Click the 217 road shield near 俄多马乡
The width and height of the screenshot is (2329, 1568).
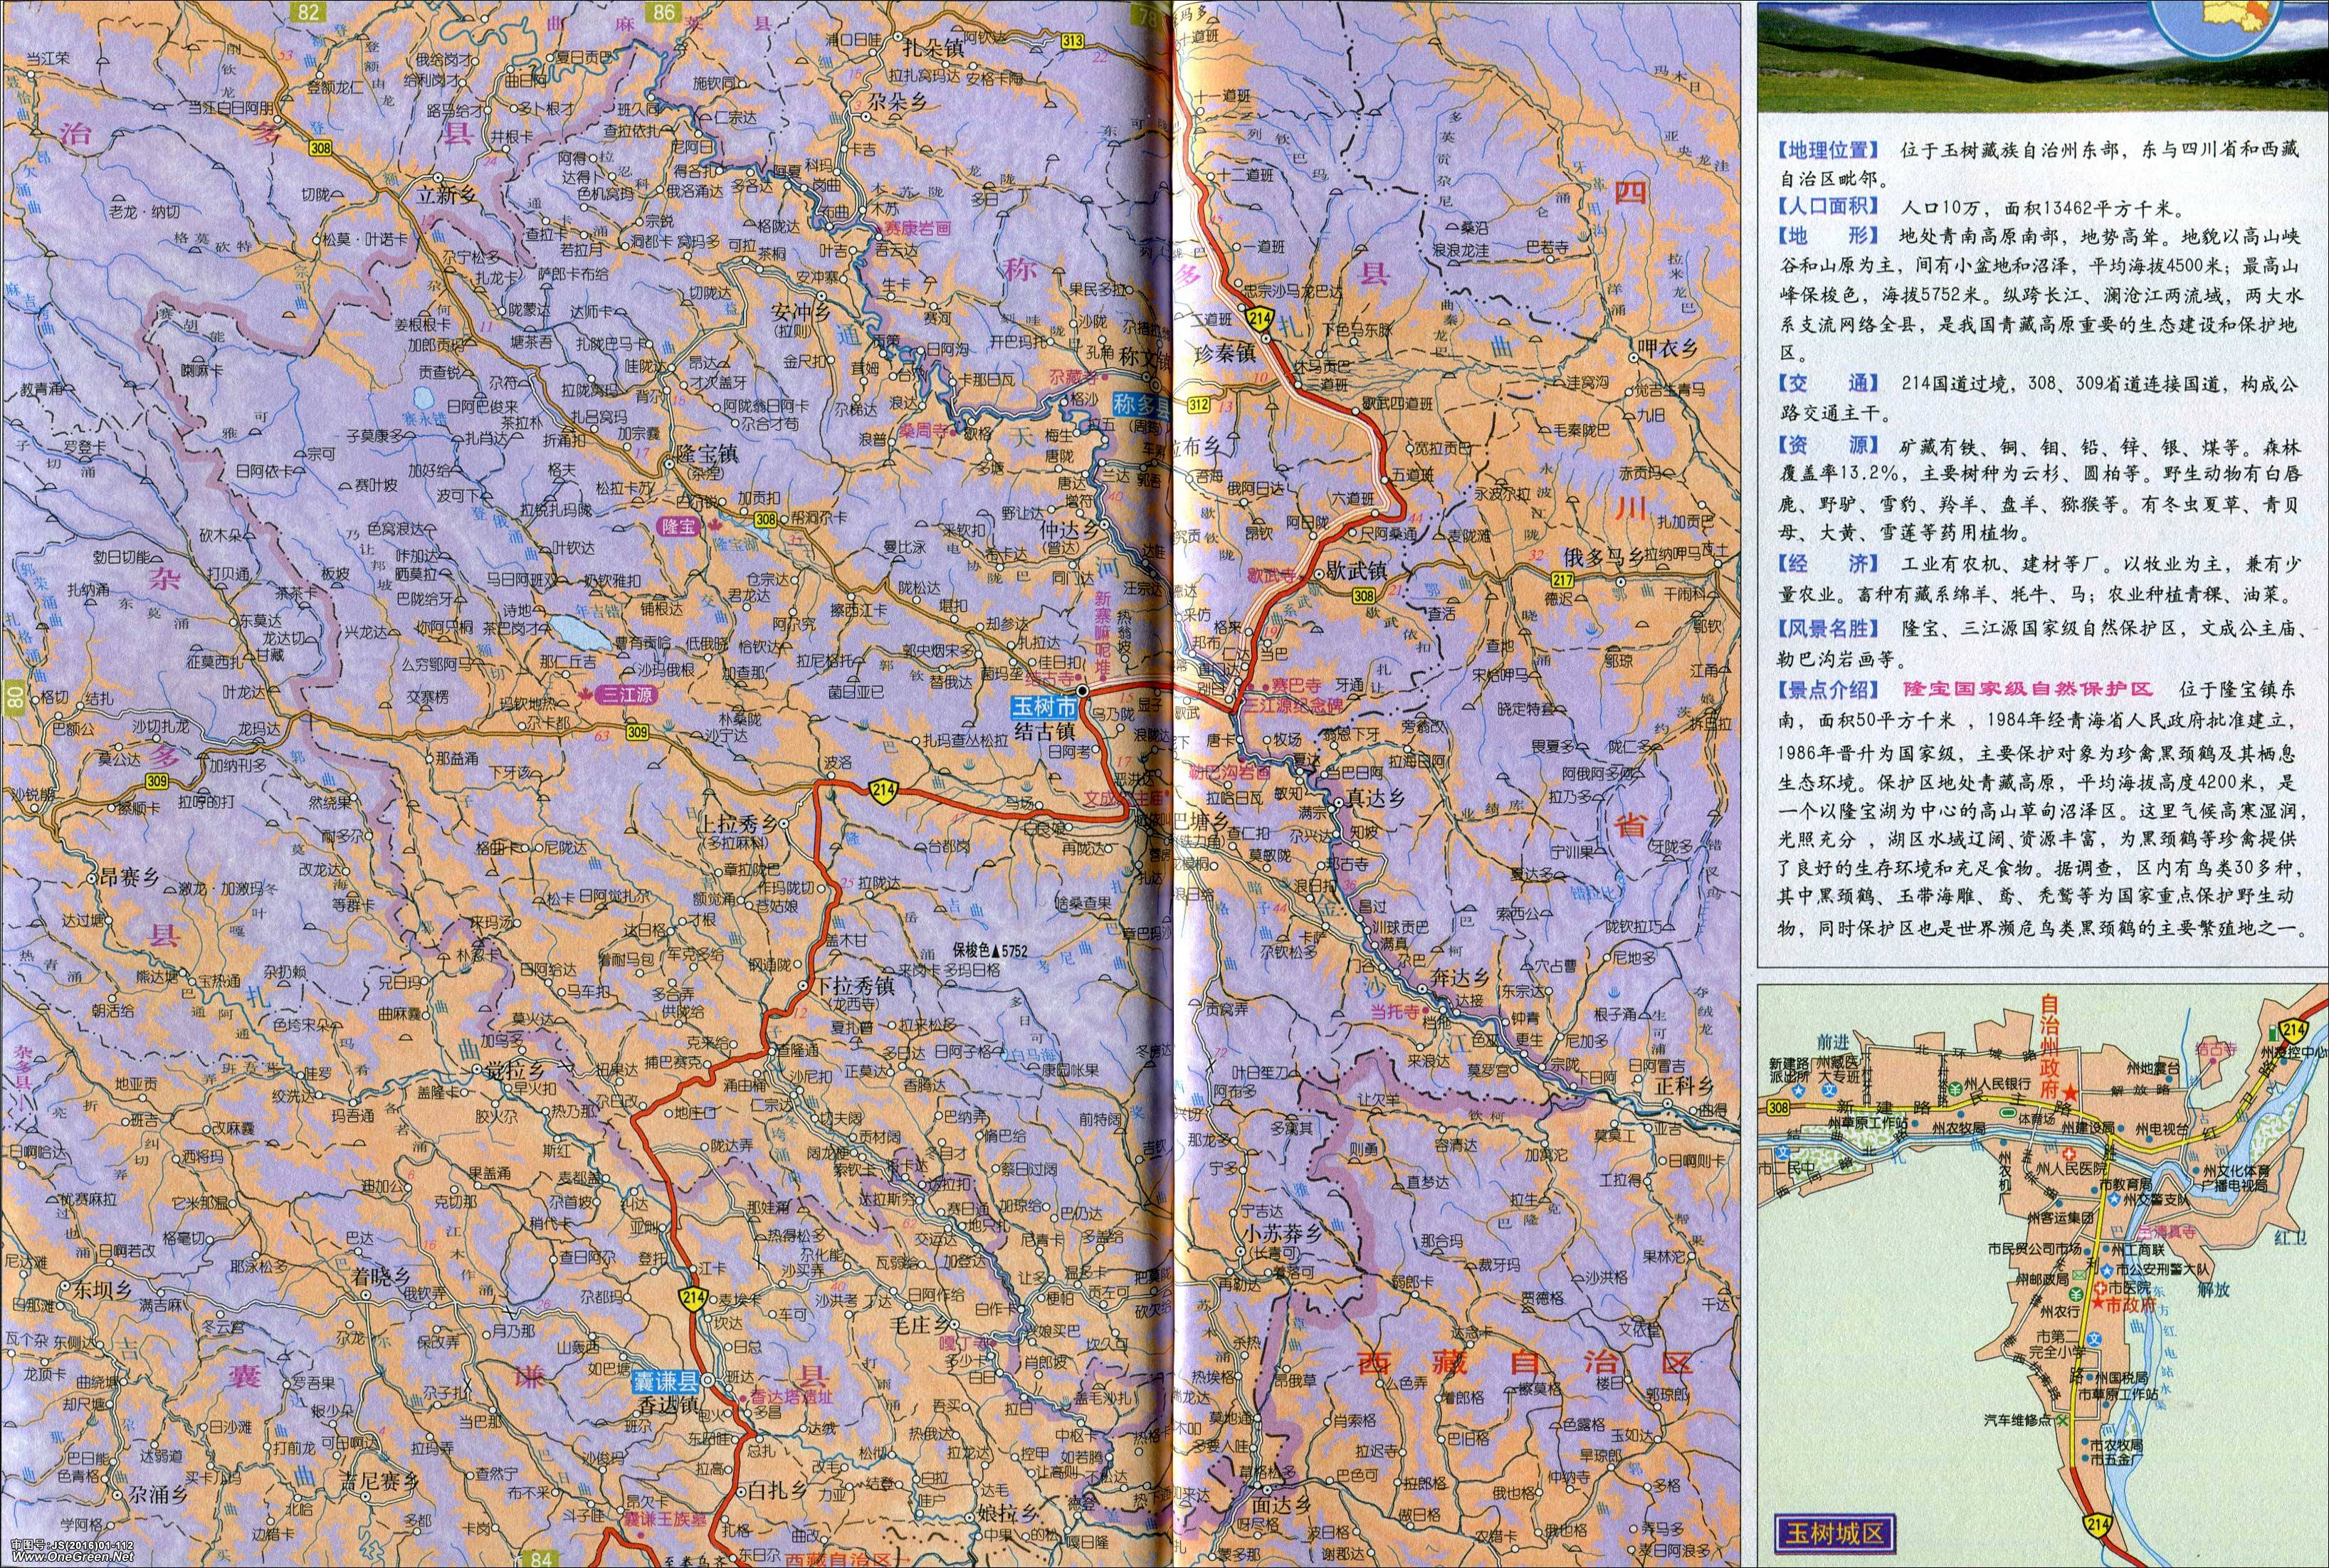[x=1562, y=580]
